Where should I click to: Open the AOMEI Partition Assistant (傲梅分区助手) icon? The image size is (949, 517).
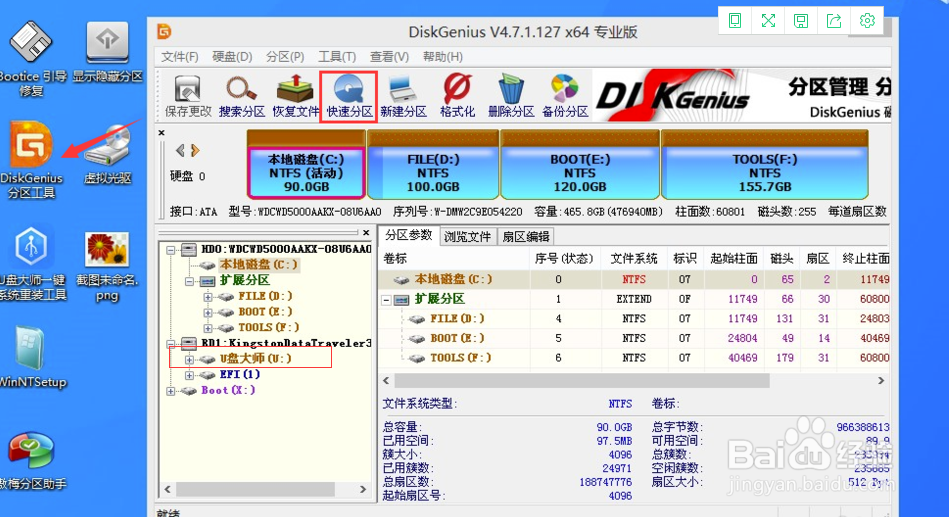[32, 460]
